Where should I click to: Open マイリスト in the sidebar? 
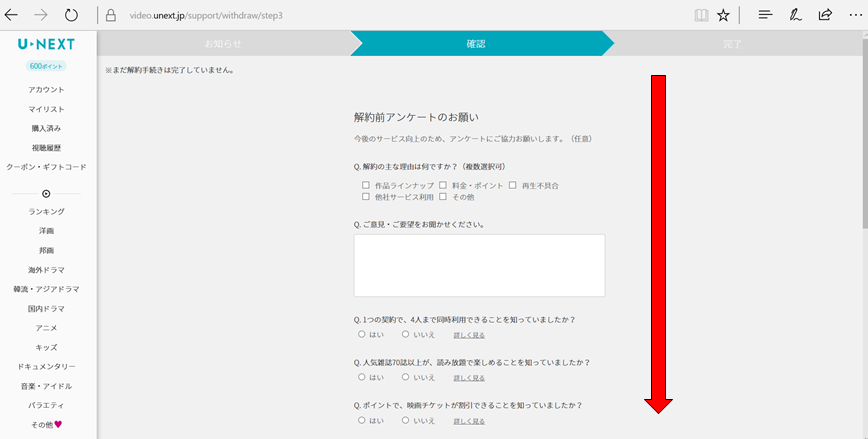[x=46, y=109]
